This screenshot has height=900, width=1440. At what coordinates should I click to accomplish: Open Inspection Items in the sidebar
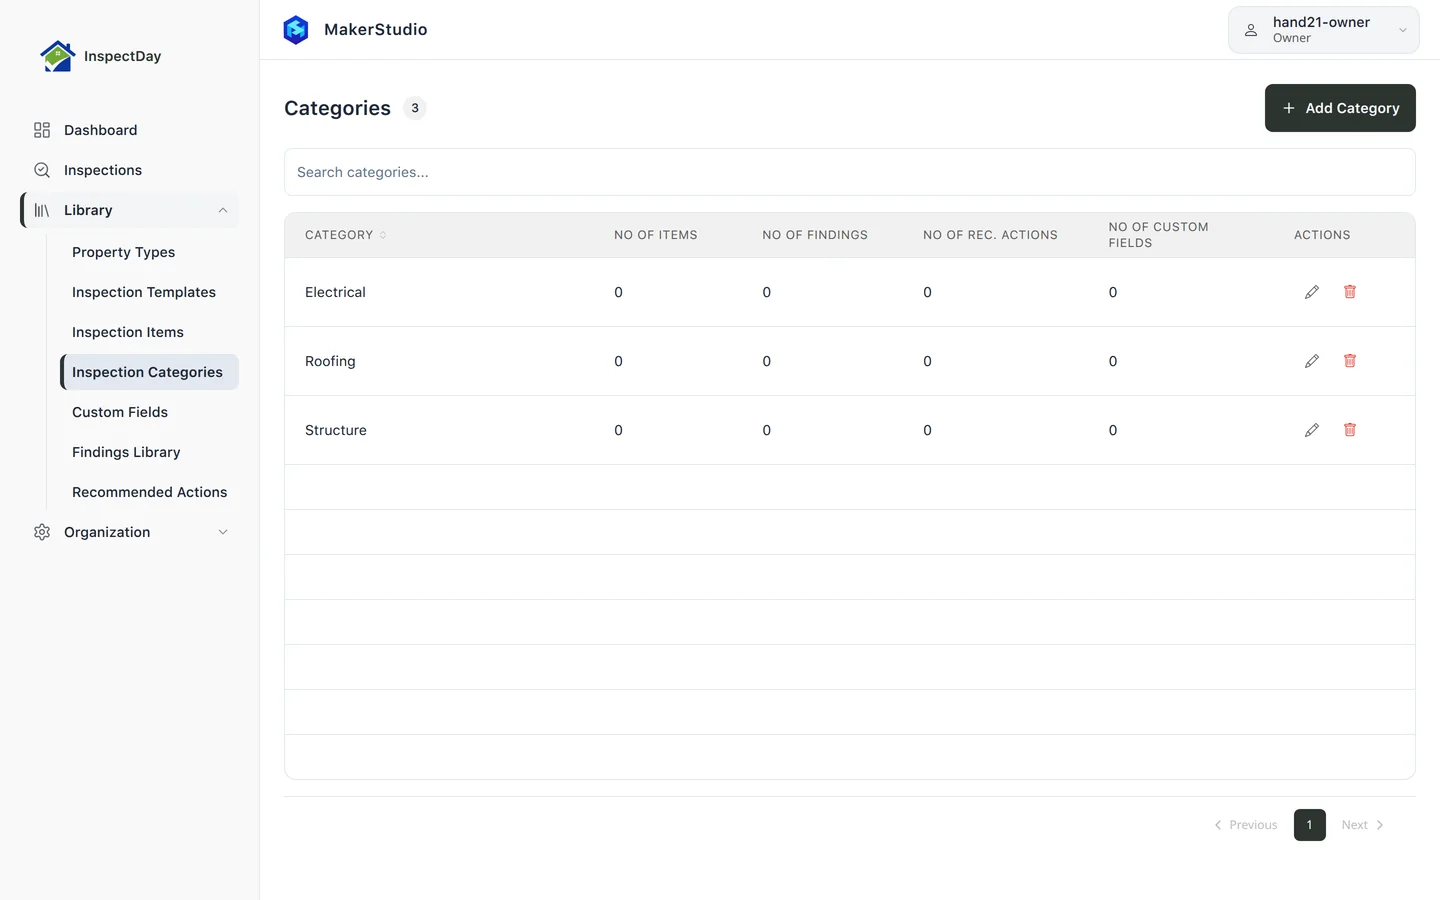[128, 332]
